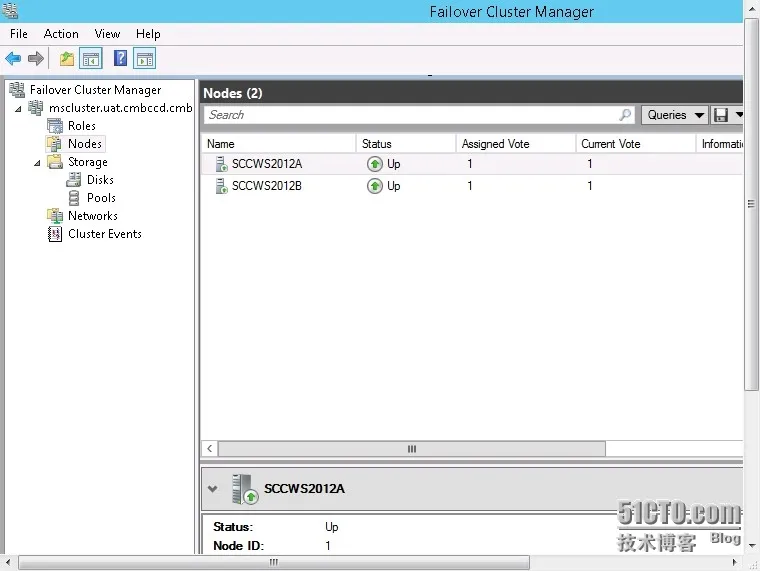Click the right vertical scrollbar thumb

click(x=751, y=204)
